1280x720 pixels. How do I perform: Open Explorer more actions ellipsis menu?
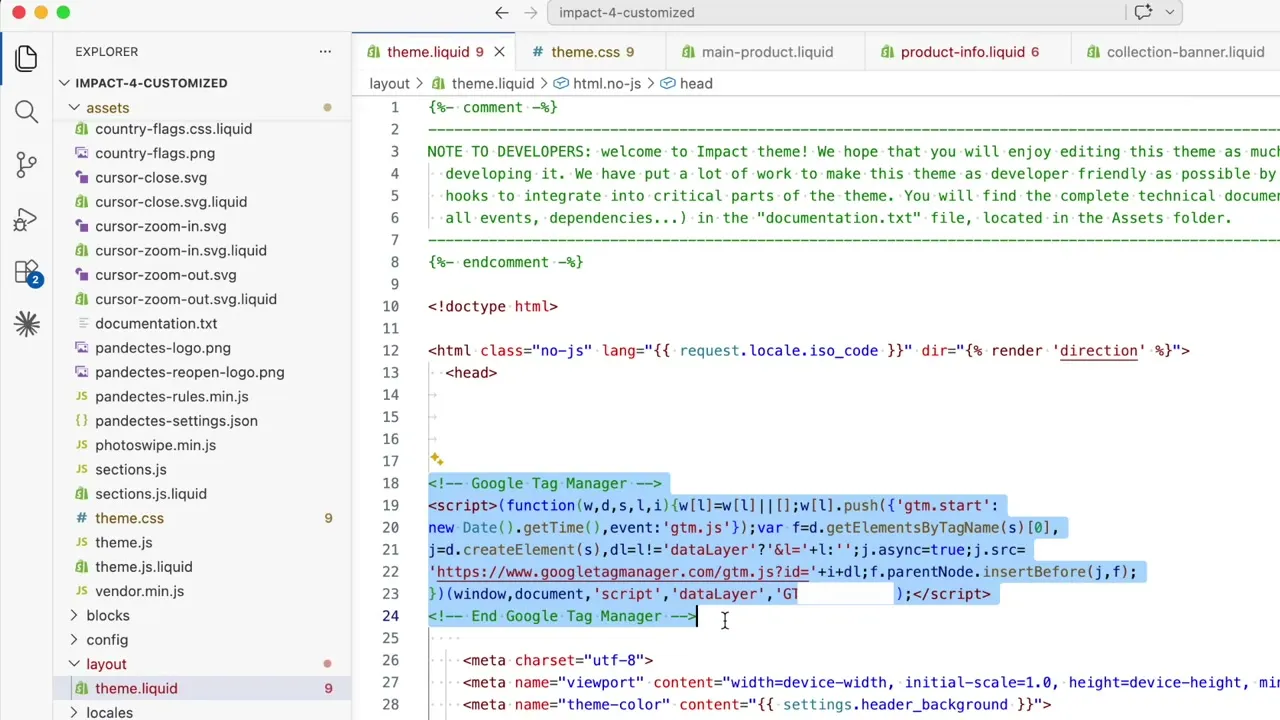click(325, 51)
